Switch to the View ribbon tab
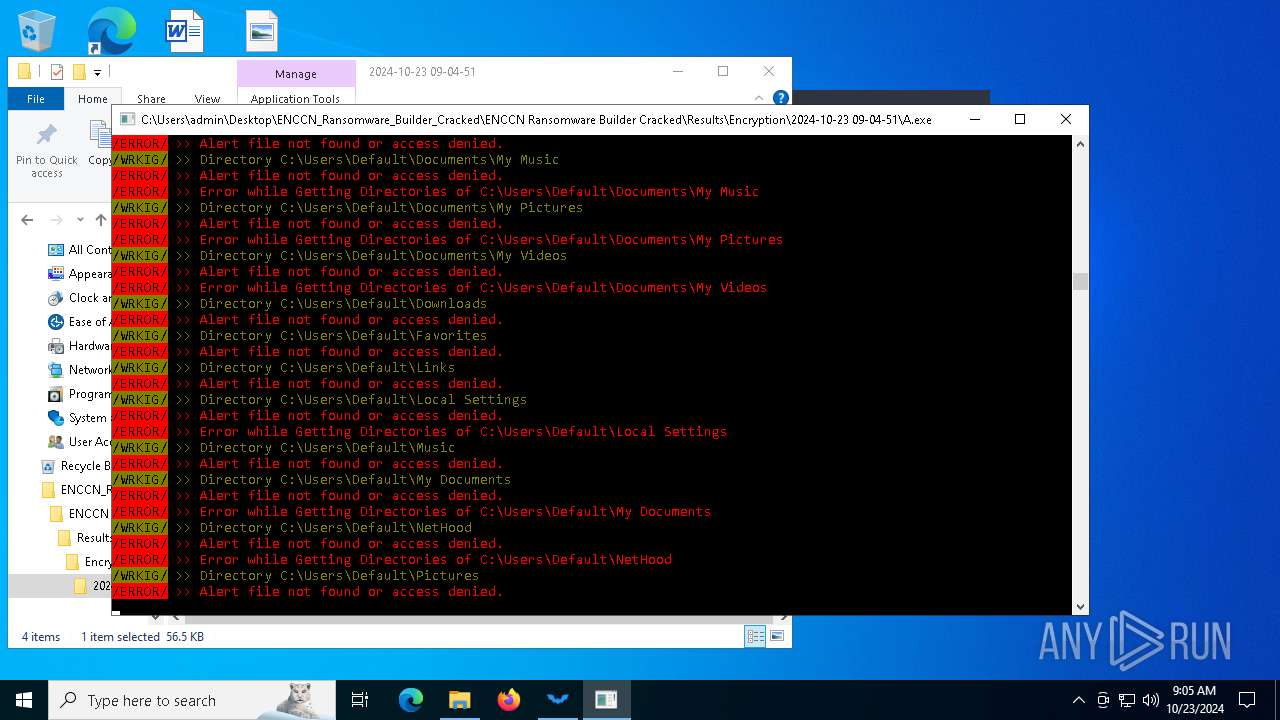Screen dimensions: 1280x720 click(207, 99)
